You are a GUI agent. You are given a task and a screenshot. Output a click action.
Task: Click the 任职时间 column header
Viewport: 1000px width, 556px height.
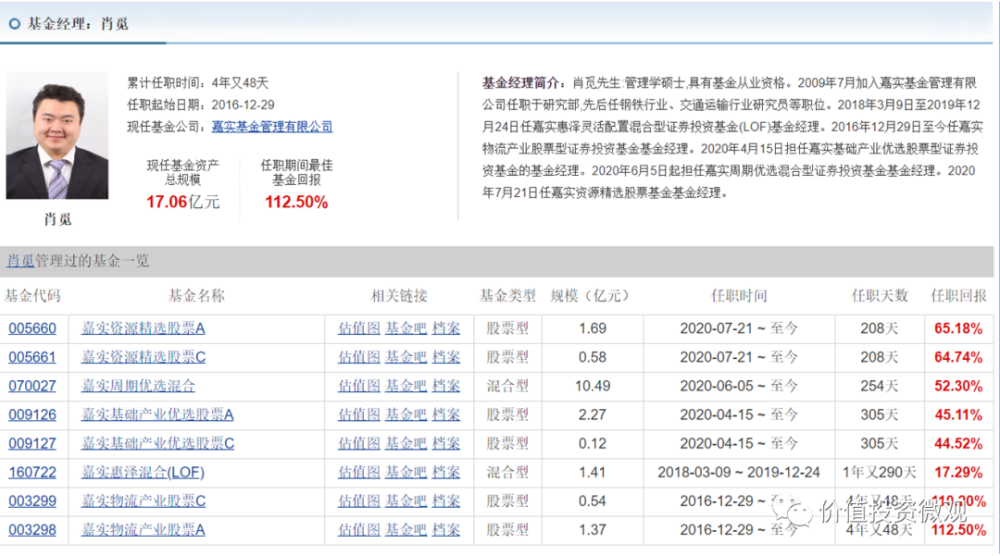point(739,296)
